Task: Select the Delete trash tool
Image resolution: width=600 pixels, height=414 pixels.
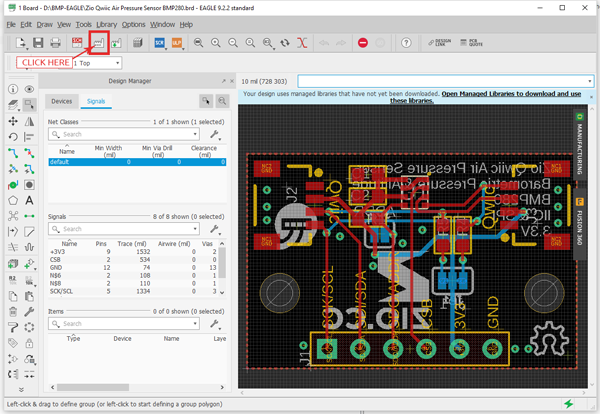Action: point(13,312)
